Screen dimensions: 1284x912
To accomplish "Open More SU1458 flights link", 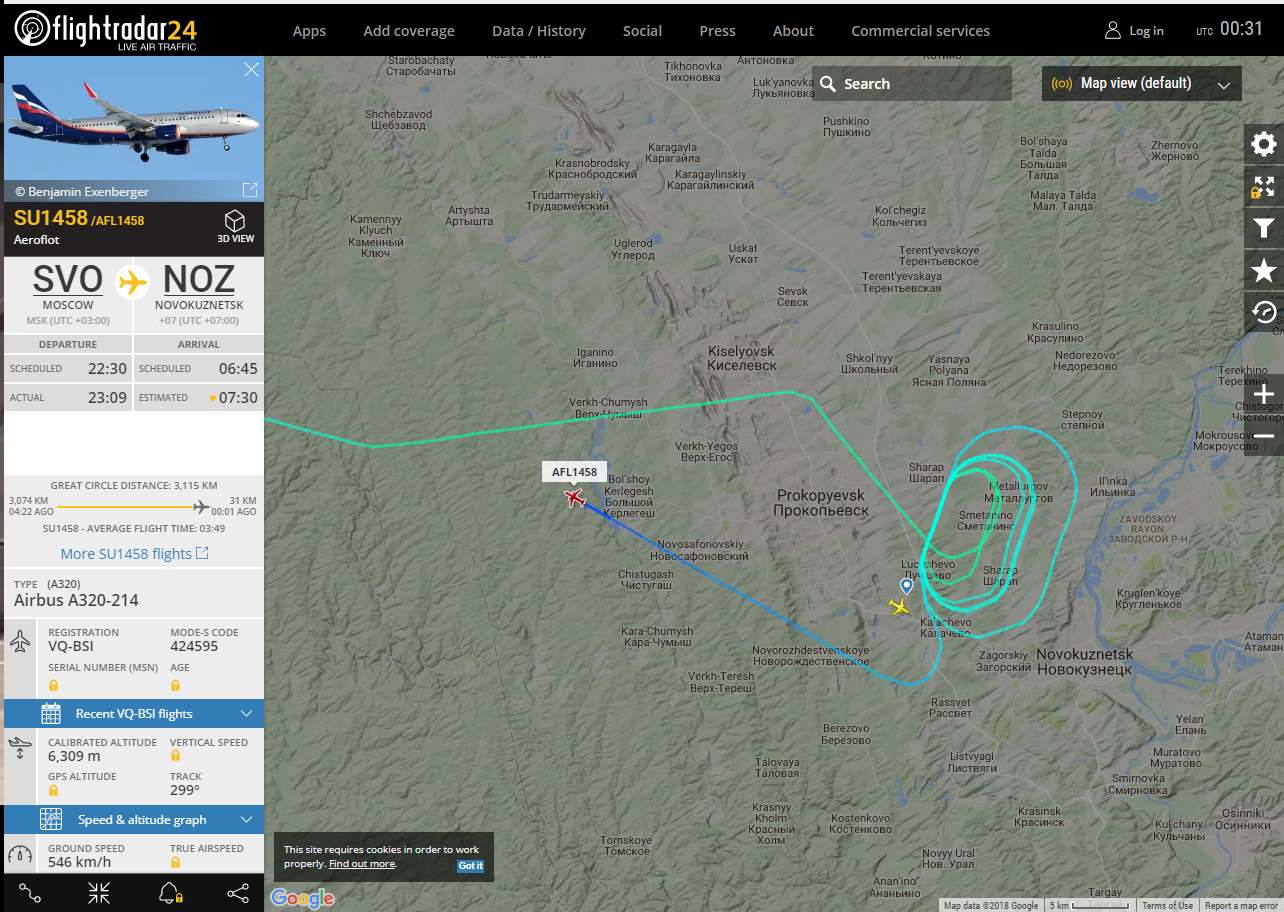I will point(134,553).
